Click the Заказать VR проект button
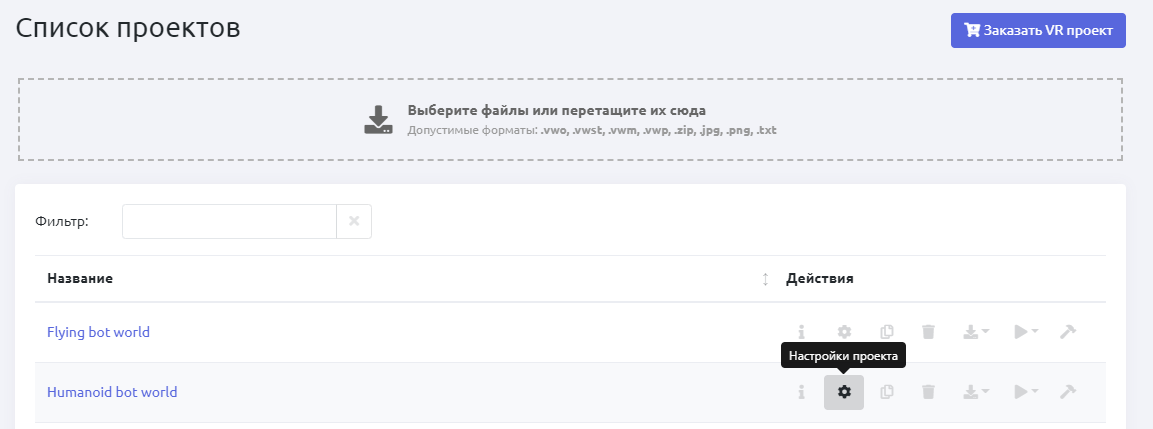The width and height of the screenshot is (1153, 429). pyautogui.click(x=1038, y=30)
